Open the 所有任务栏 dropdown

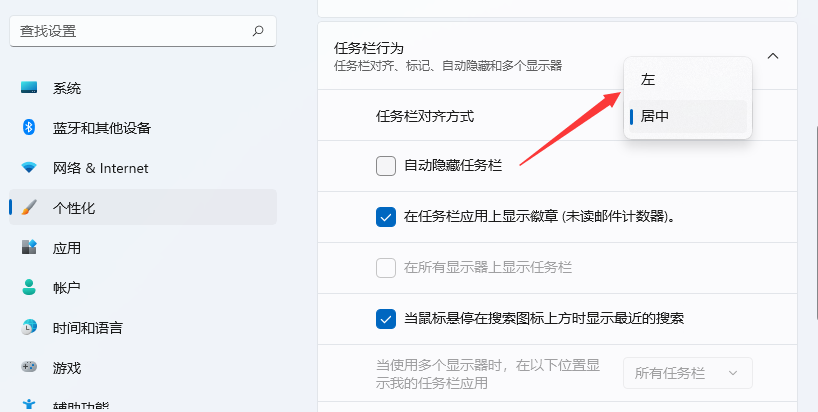[687, 373]
